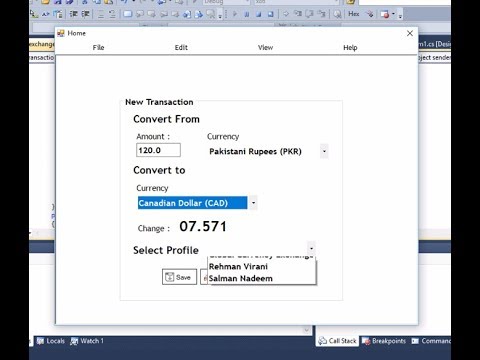
Task: Click Step Into icon in debug toolbar
Action: [x=298, y=14]
